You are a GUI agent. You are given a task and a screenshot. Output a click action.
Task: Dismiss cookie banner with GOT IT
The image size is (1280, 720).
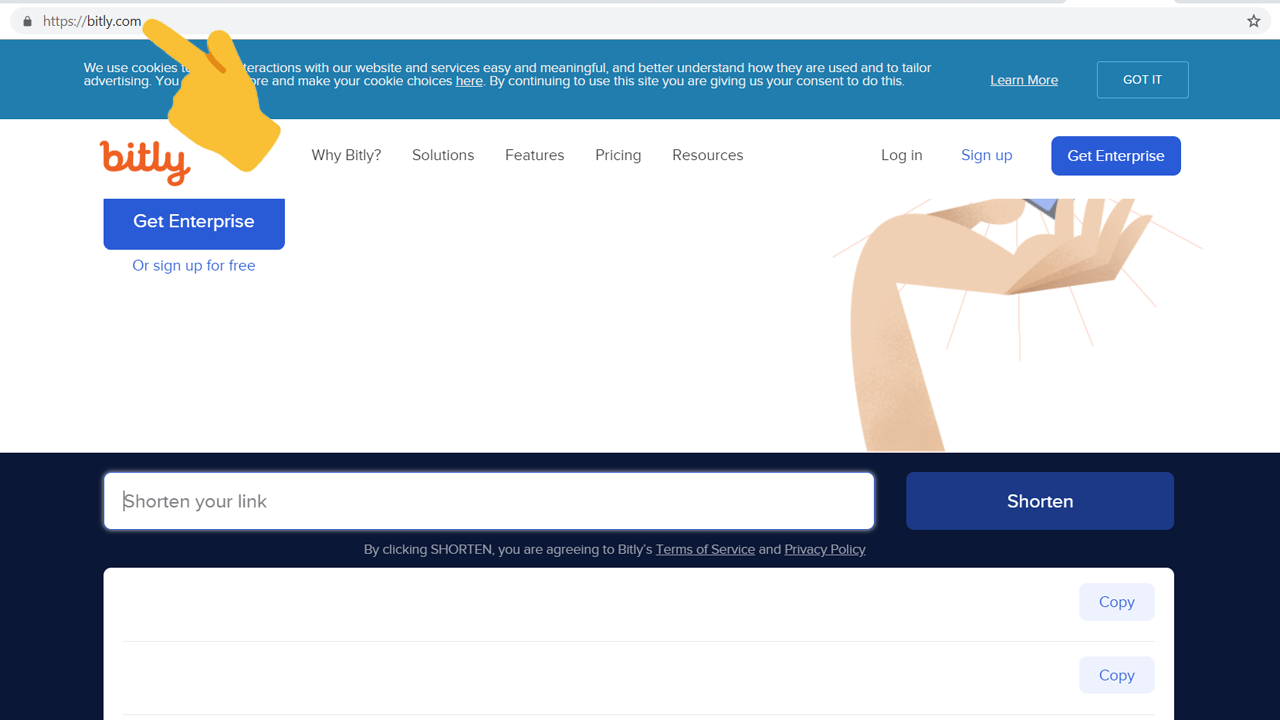click(x=1142, y=80)
